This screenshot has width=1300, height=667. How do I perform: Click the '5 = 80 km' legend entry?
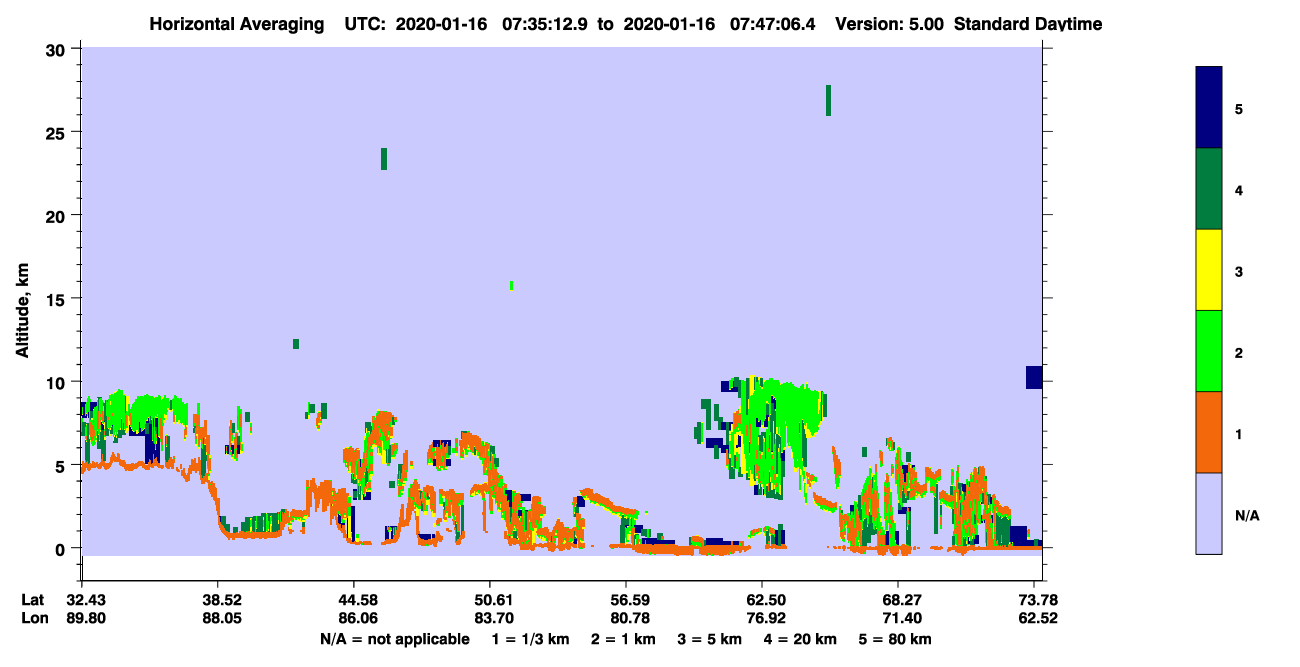click(895, 639)
